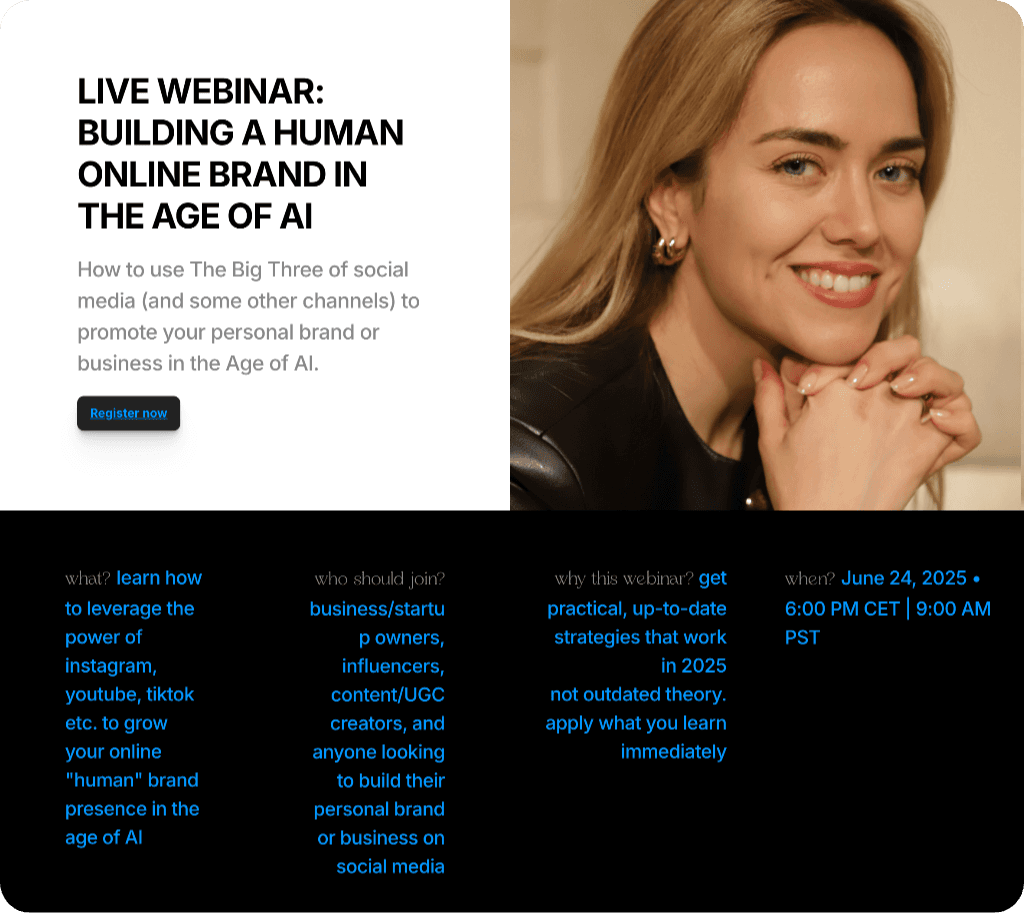Click the LIVE WEBINAR main heading
The width and height of the screenshot is (1024, 913).
point(240,153)
